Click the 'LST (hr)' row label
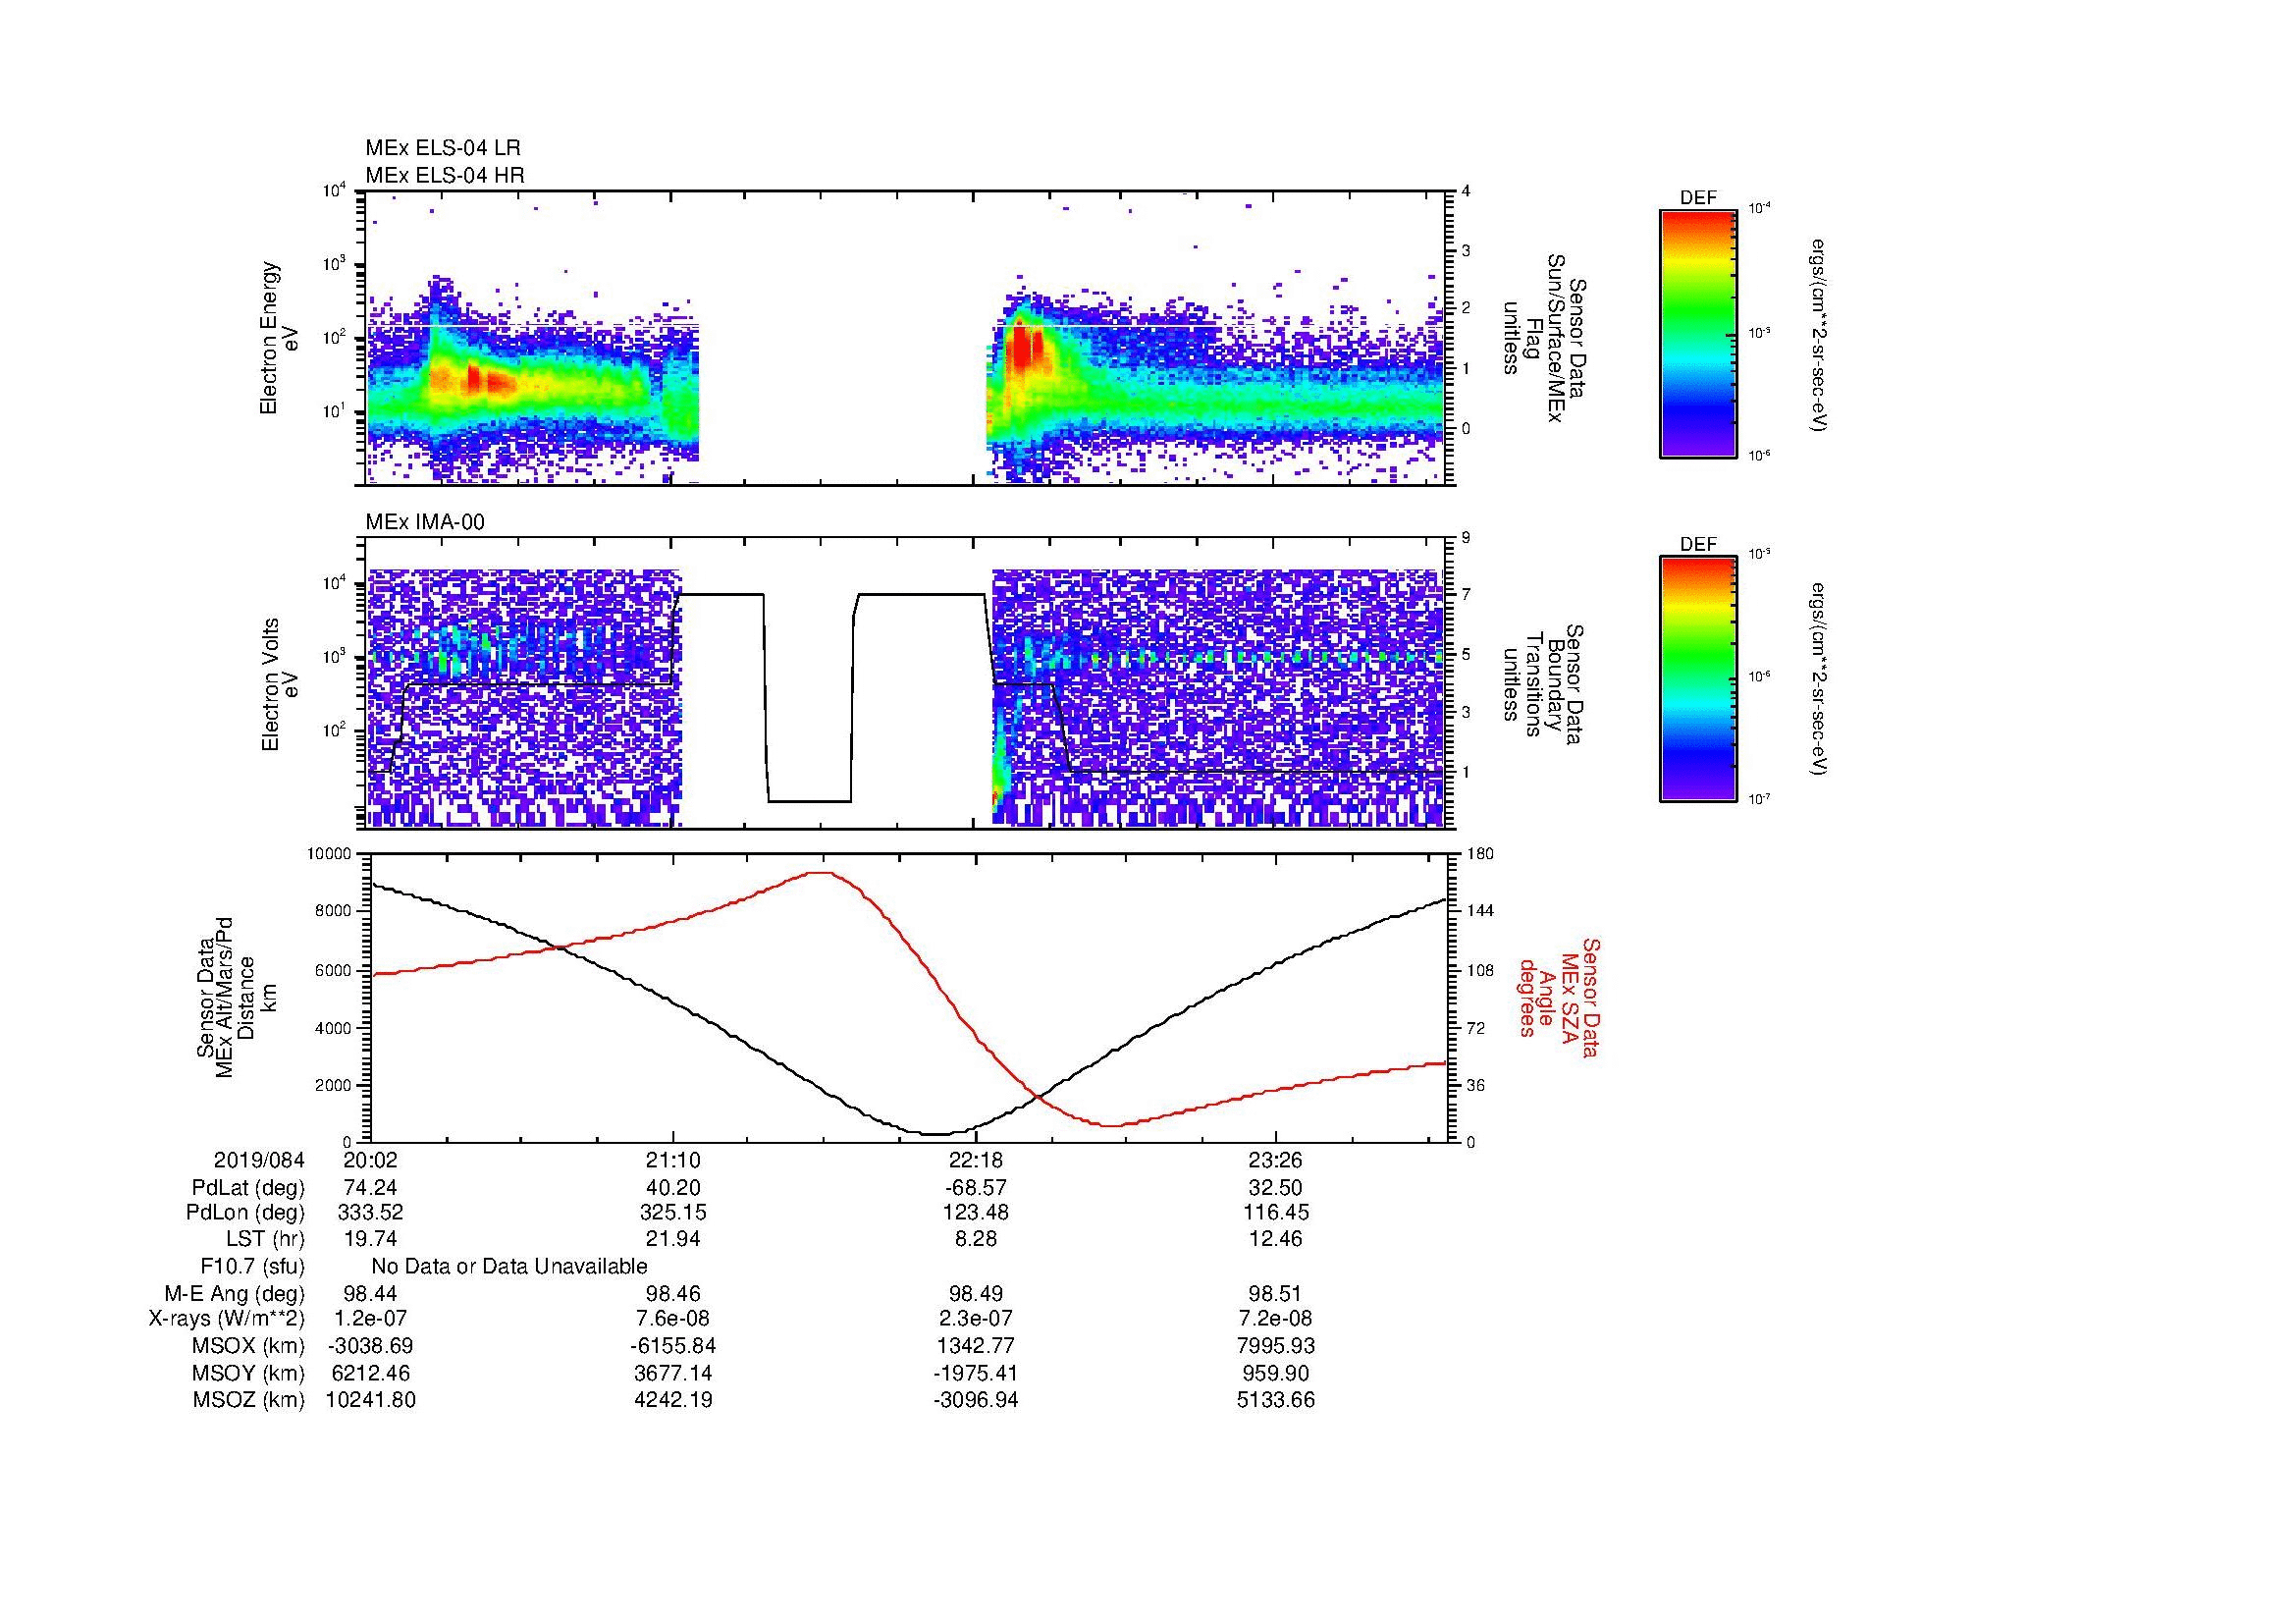 (265, 1239)
